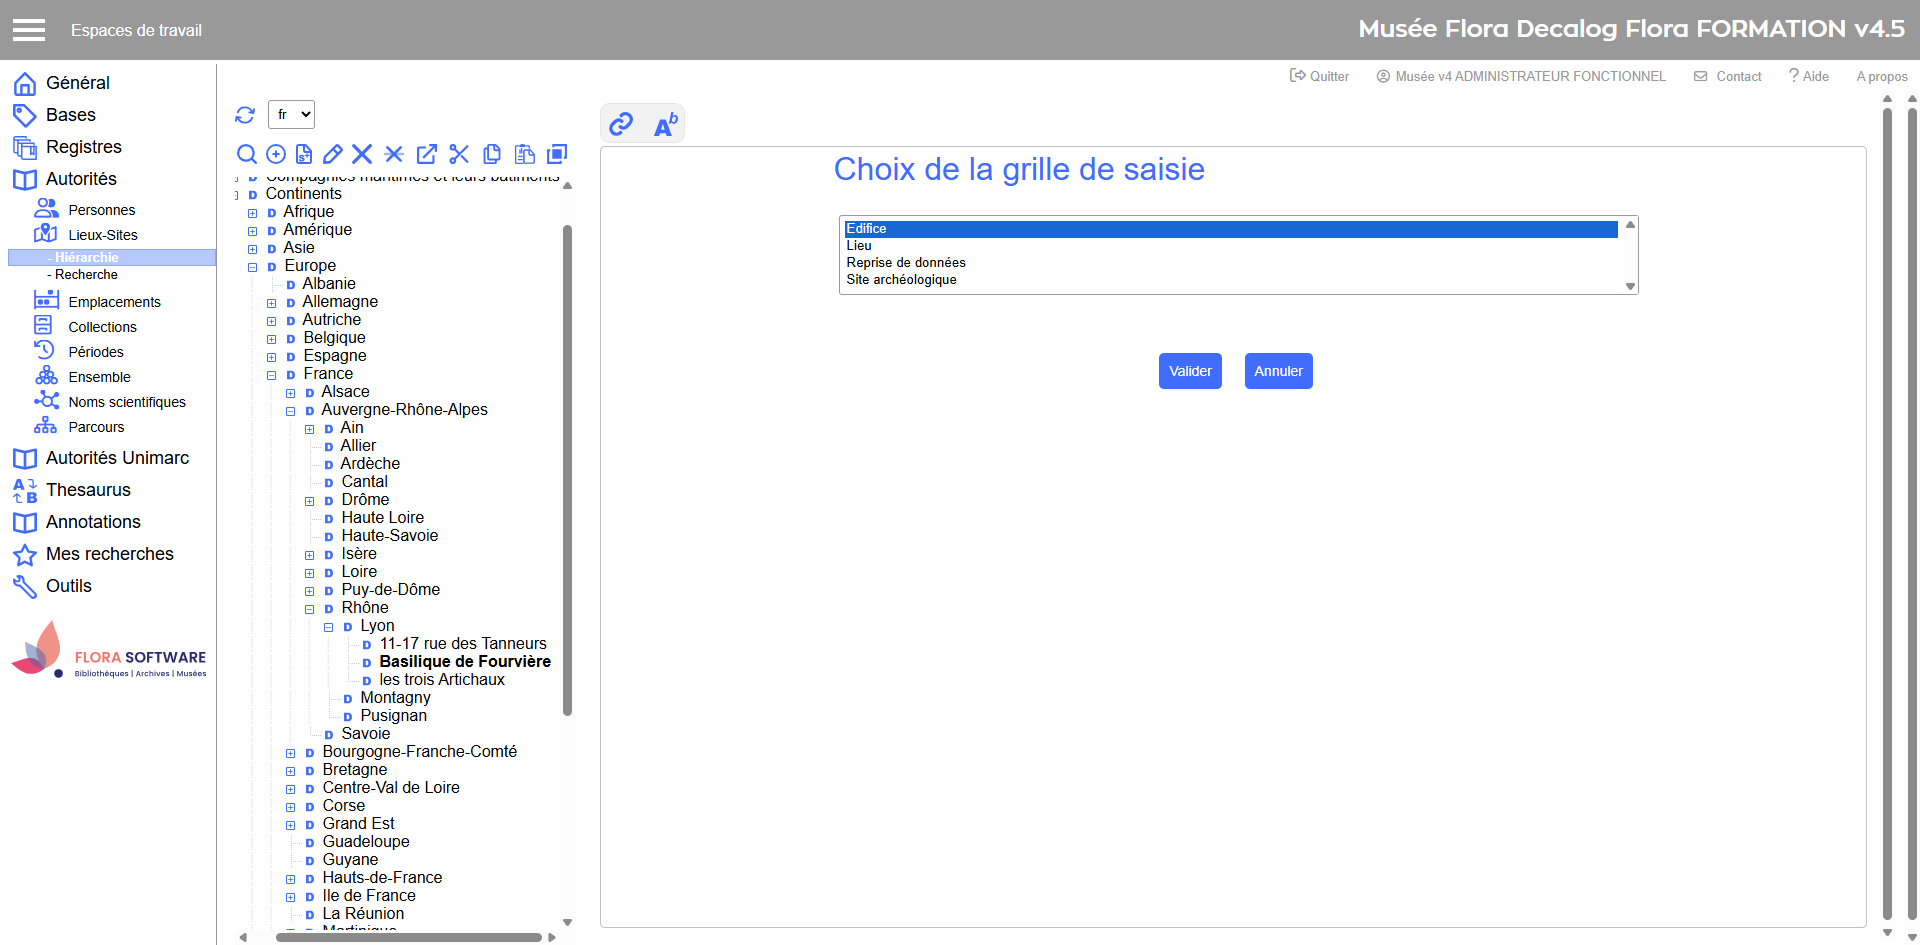Select Basilique de Fourvière tree item
The height and width of the screenshot is (945, 1920).
(464, 662)
